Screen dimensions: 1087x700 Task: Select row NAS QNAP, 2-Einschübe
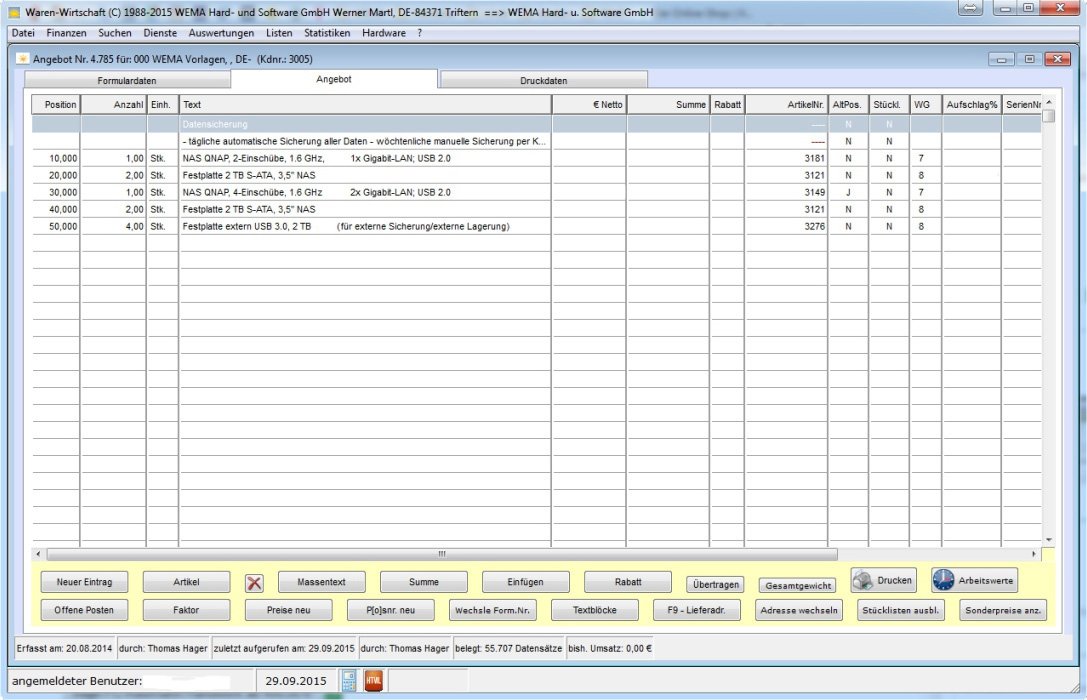pyautogui.click(x=537, y=158)
